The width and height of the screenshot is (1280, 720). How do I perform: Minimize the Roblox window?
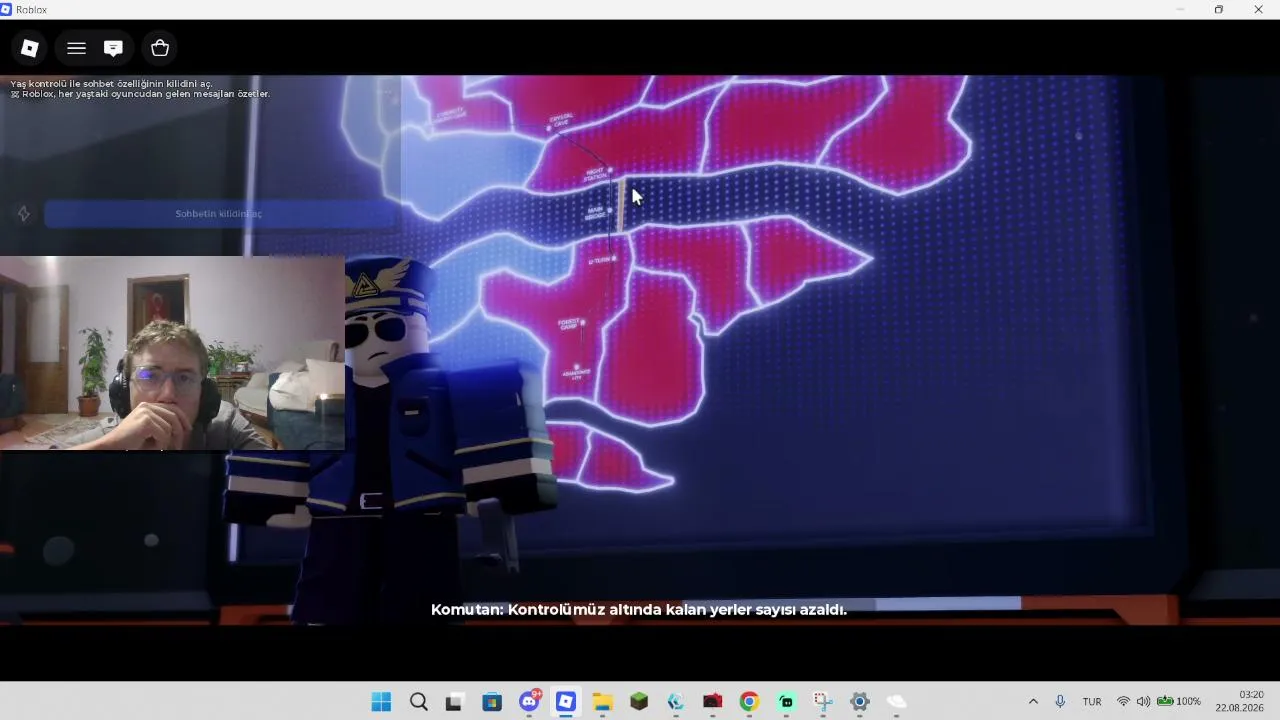tap(1181, 9)
